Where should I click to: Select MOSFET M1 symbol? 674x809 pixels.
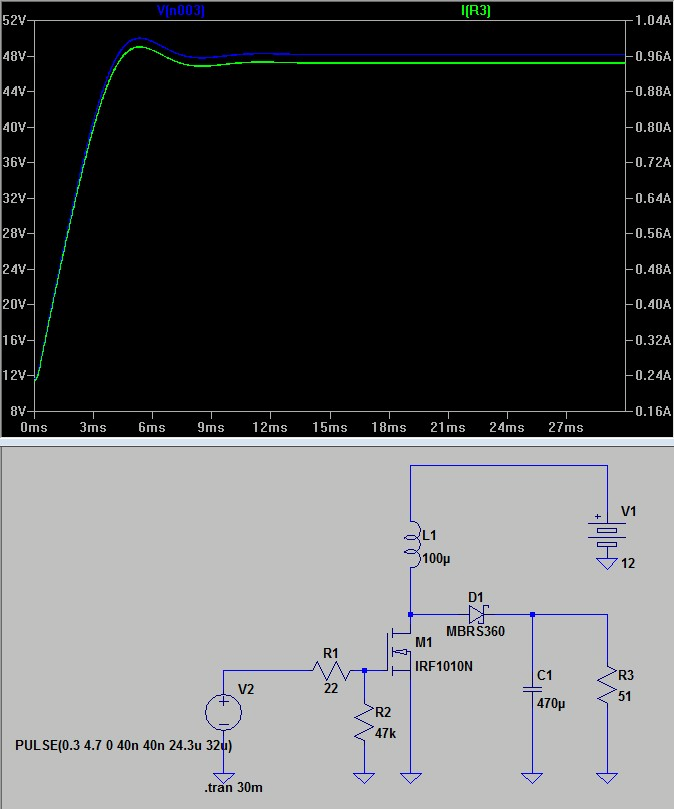(398, 652)
